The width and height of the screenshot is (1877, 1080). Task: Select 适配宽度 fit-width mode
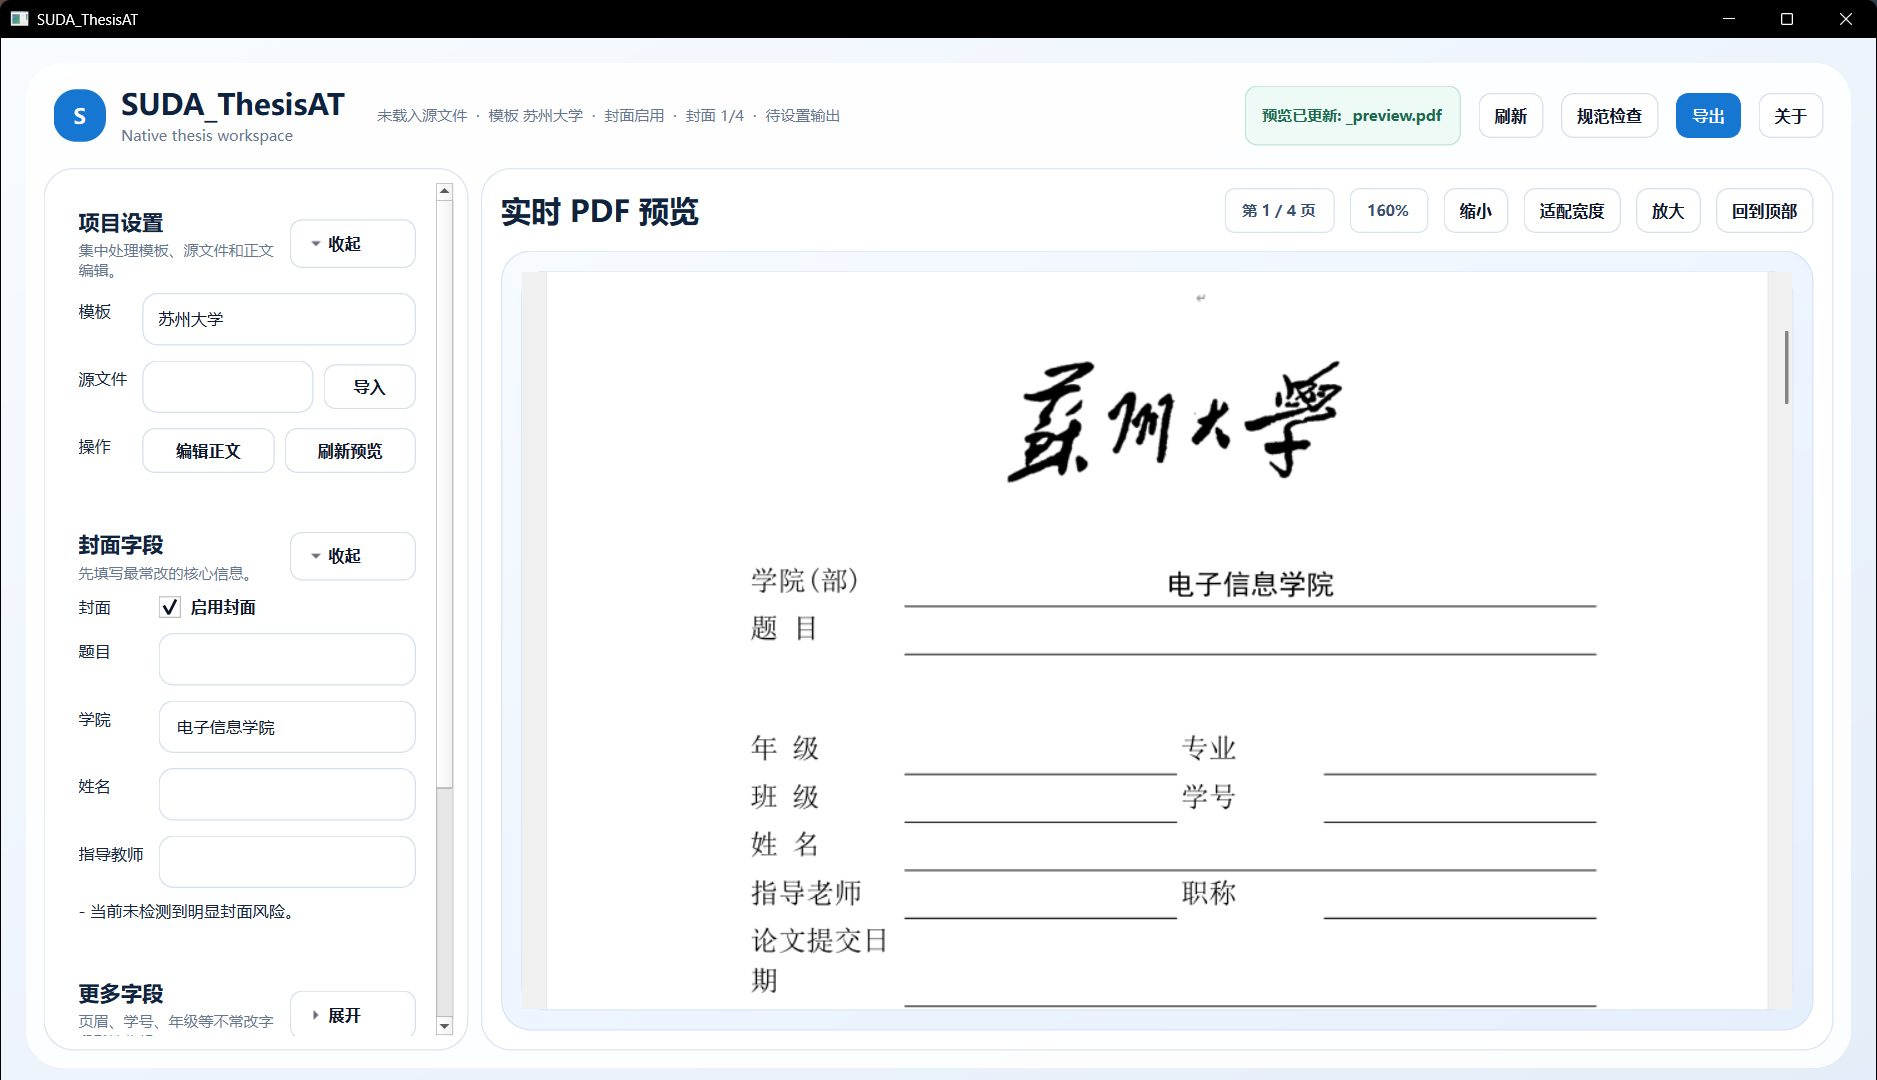click(x=1570, y=210)
